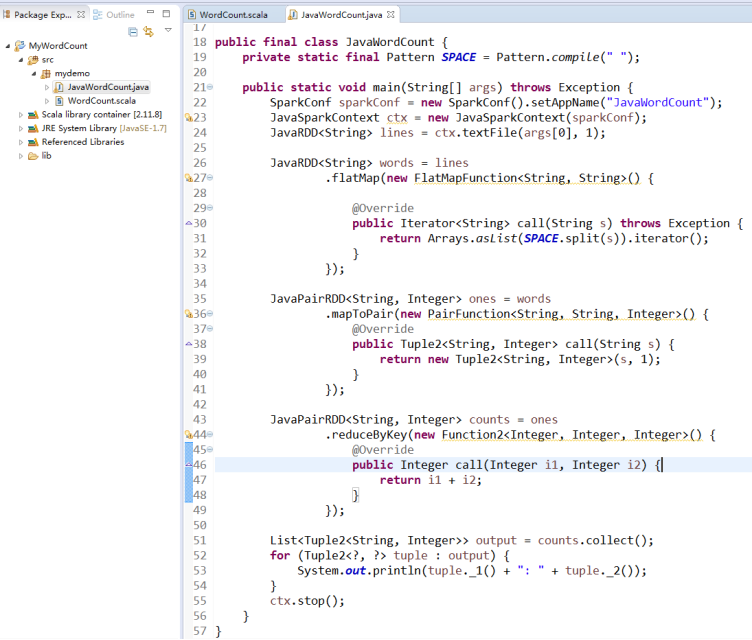This screenshot has width=752, height=640.
Task: Click the JavaWordCount.java file icon in tree
Action: coord(59,87)
